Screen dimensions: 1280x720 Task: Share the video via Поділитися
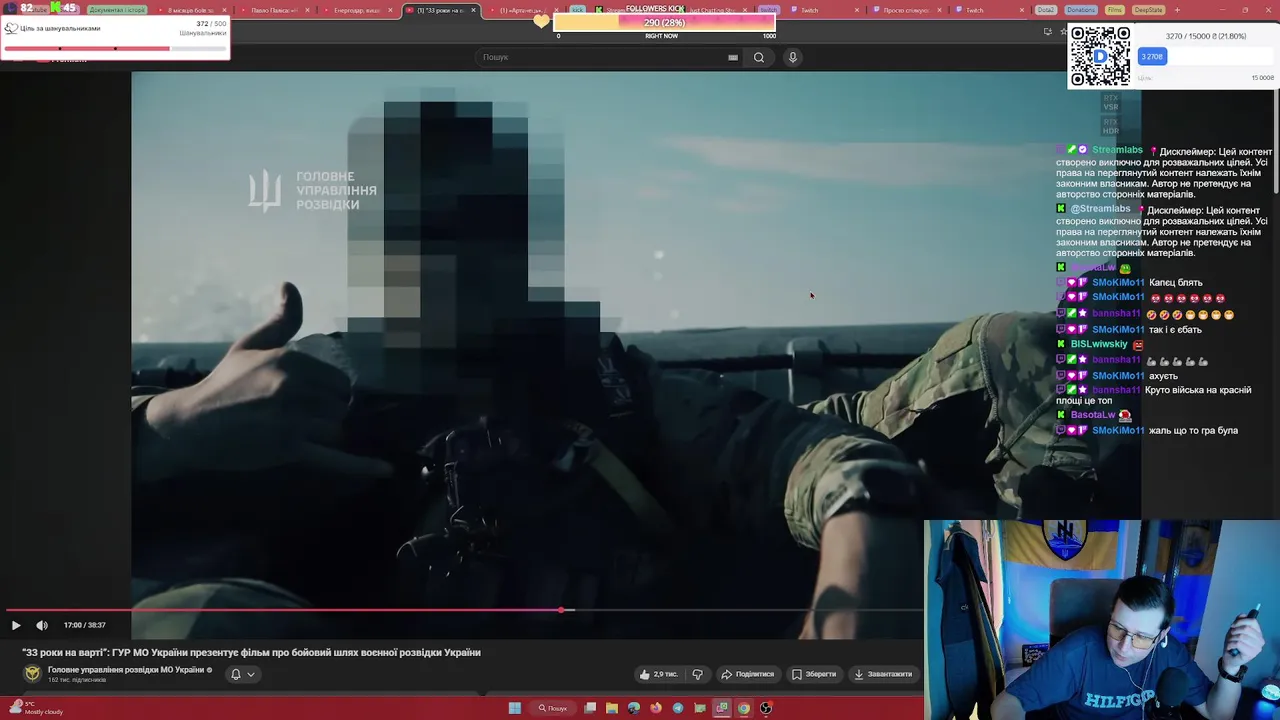coord(748,674)
